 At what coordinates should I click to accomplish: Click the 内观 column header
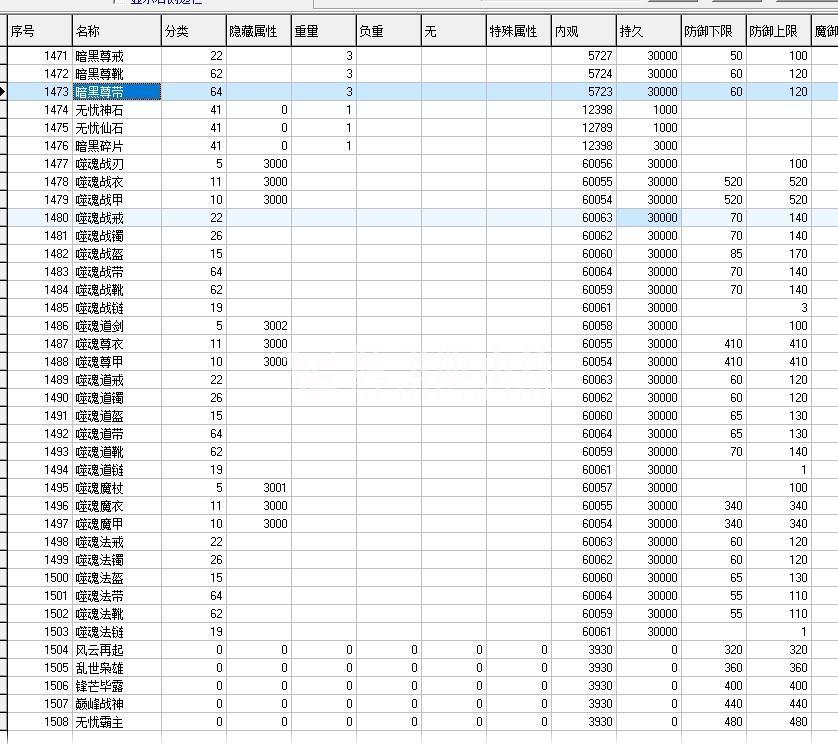(x=584, y=31)
